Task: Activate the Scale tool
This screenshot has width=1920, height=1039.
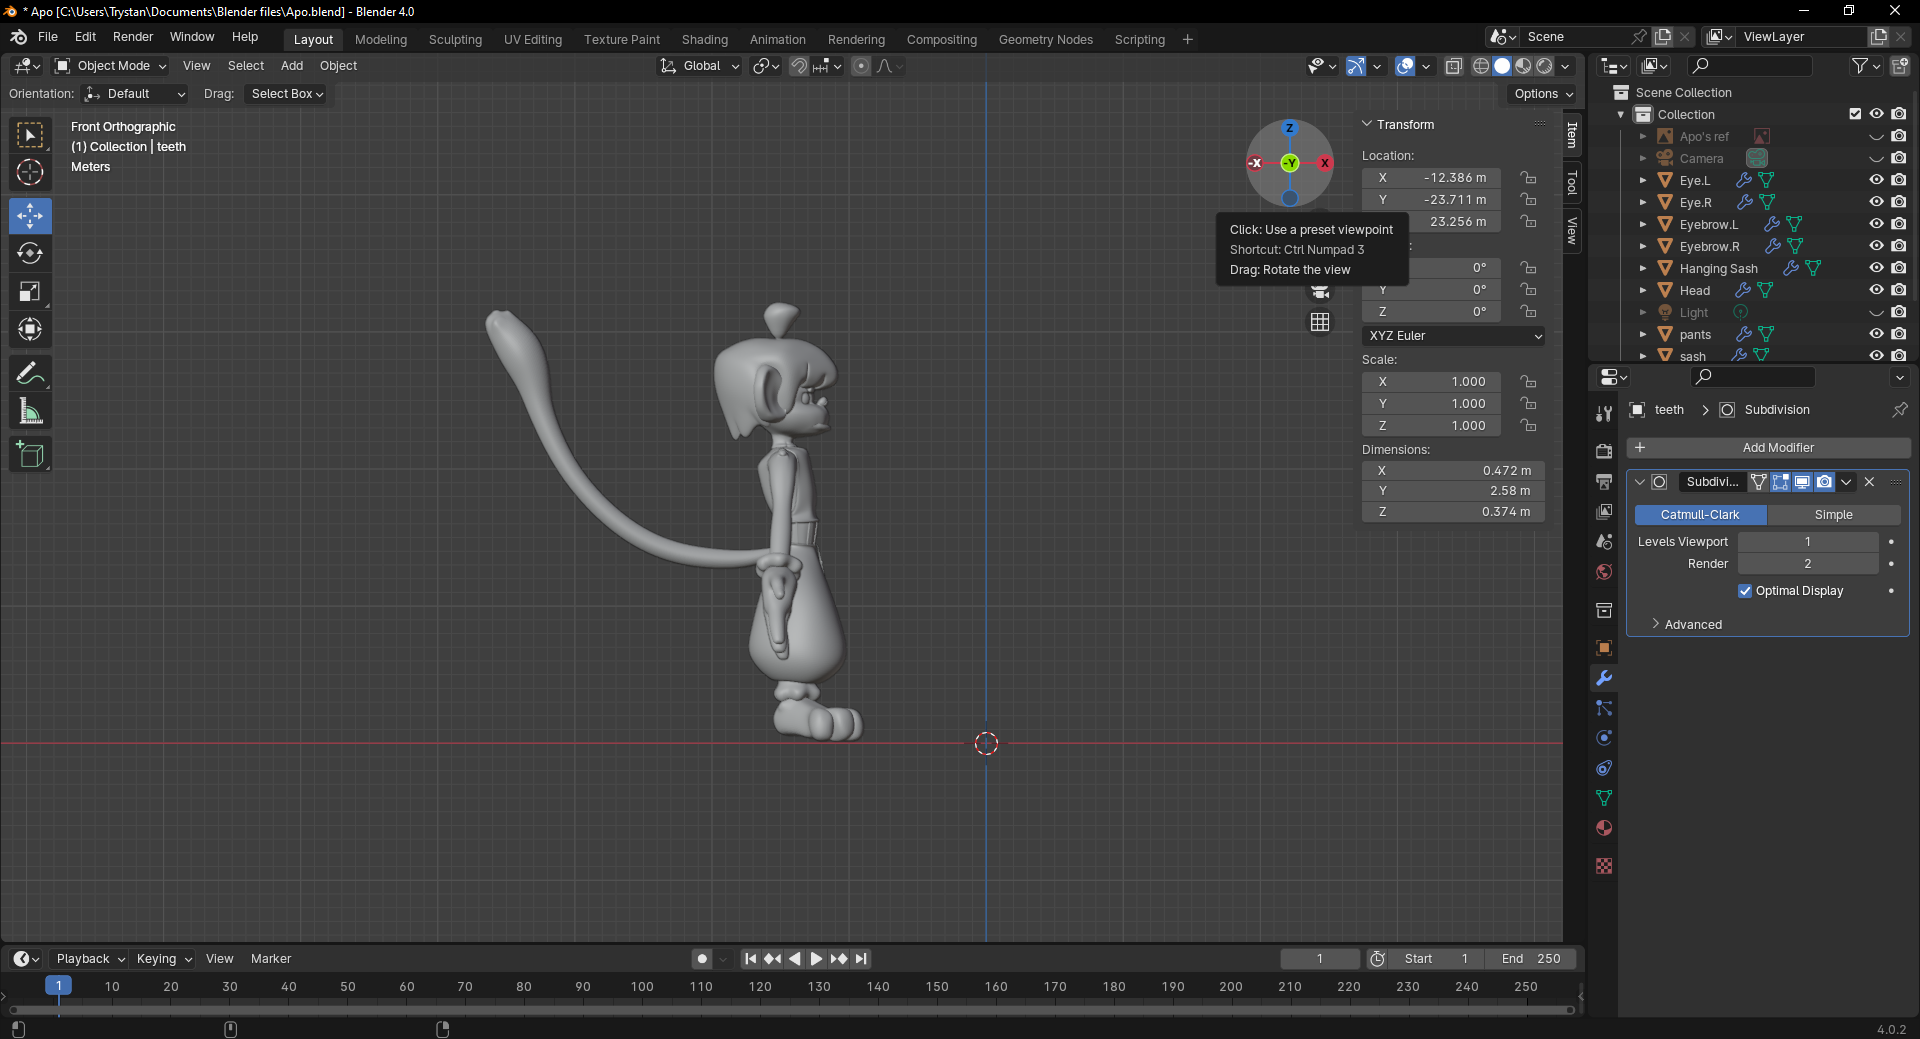Action: [x=30, y=292]
